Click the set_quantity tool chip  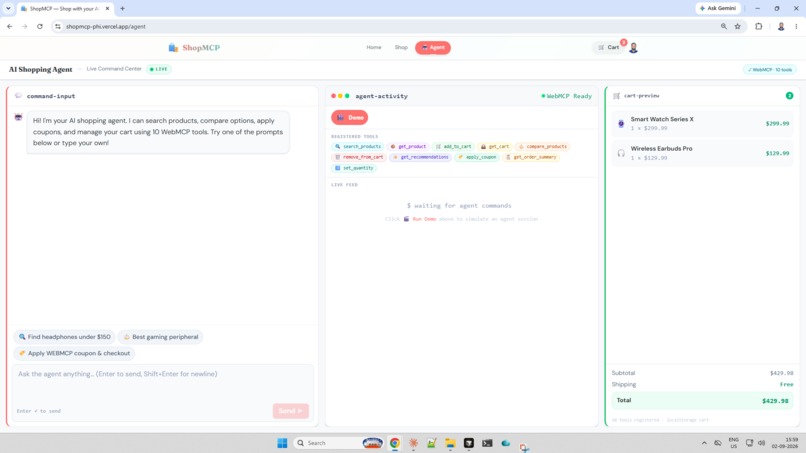coord(354,168)
